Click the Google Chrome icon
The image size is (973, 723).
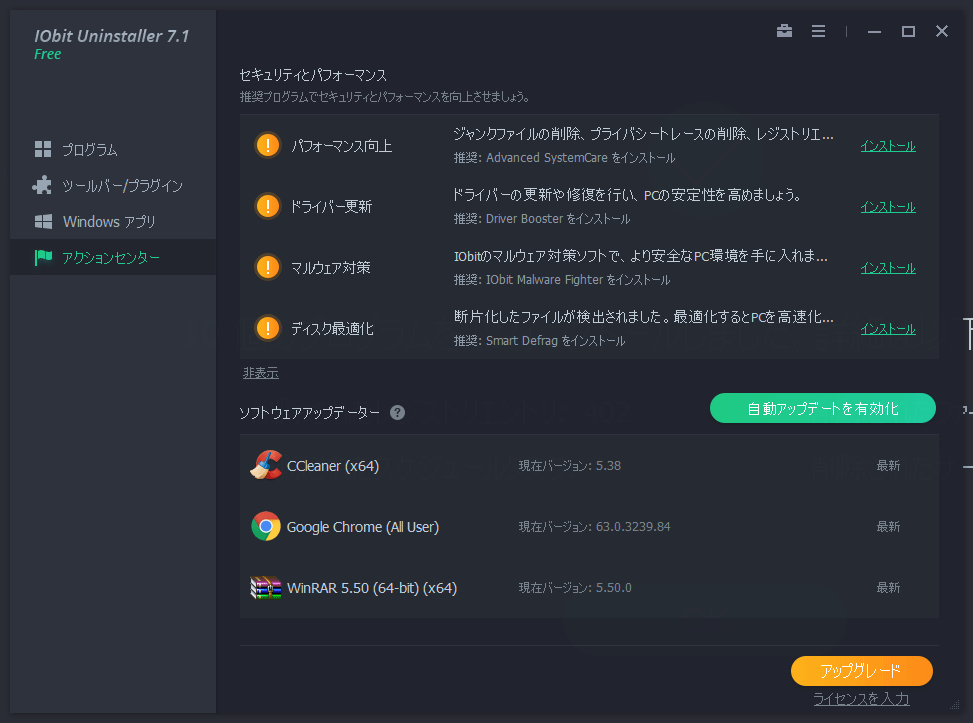(x=266, y=526)
